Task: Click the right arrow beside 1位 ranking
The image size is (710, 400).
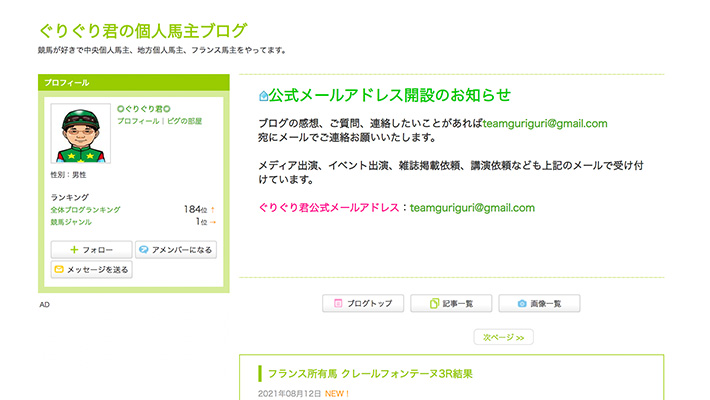Action: coord(213,222)
